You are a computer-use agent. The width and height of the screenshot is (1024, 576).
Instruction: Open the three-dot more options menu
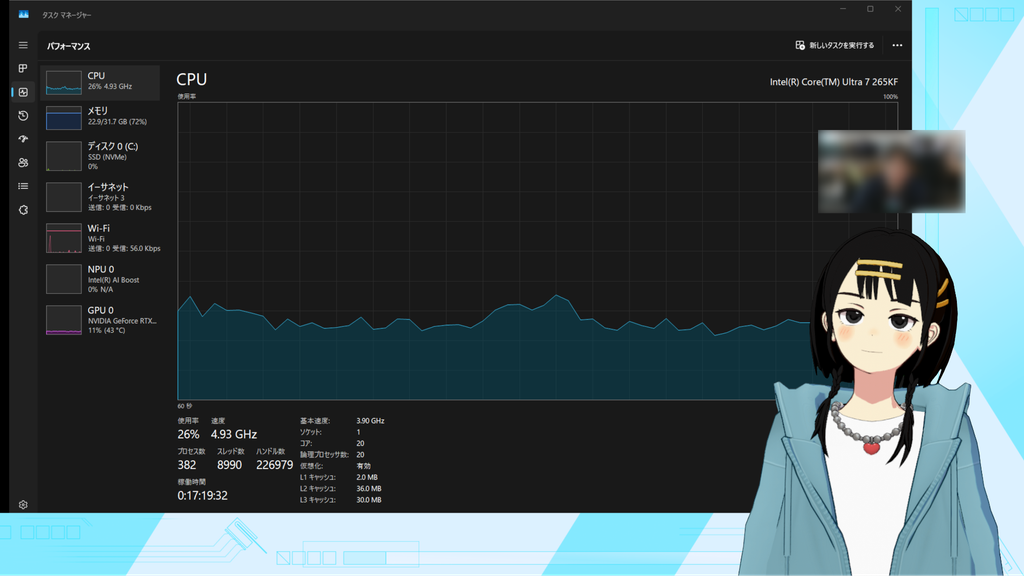click(x=897, y=45)
